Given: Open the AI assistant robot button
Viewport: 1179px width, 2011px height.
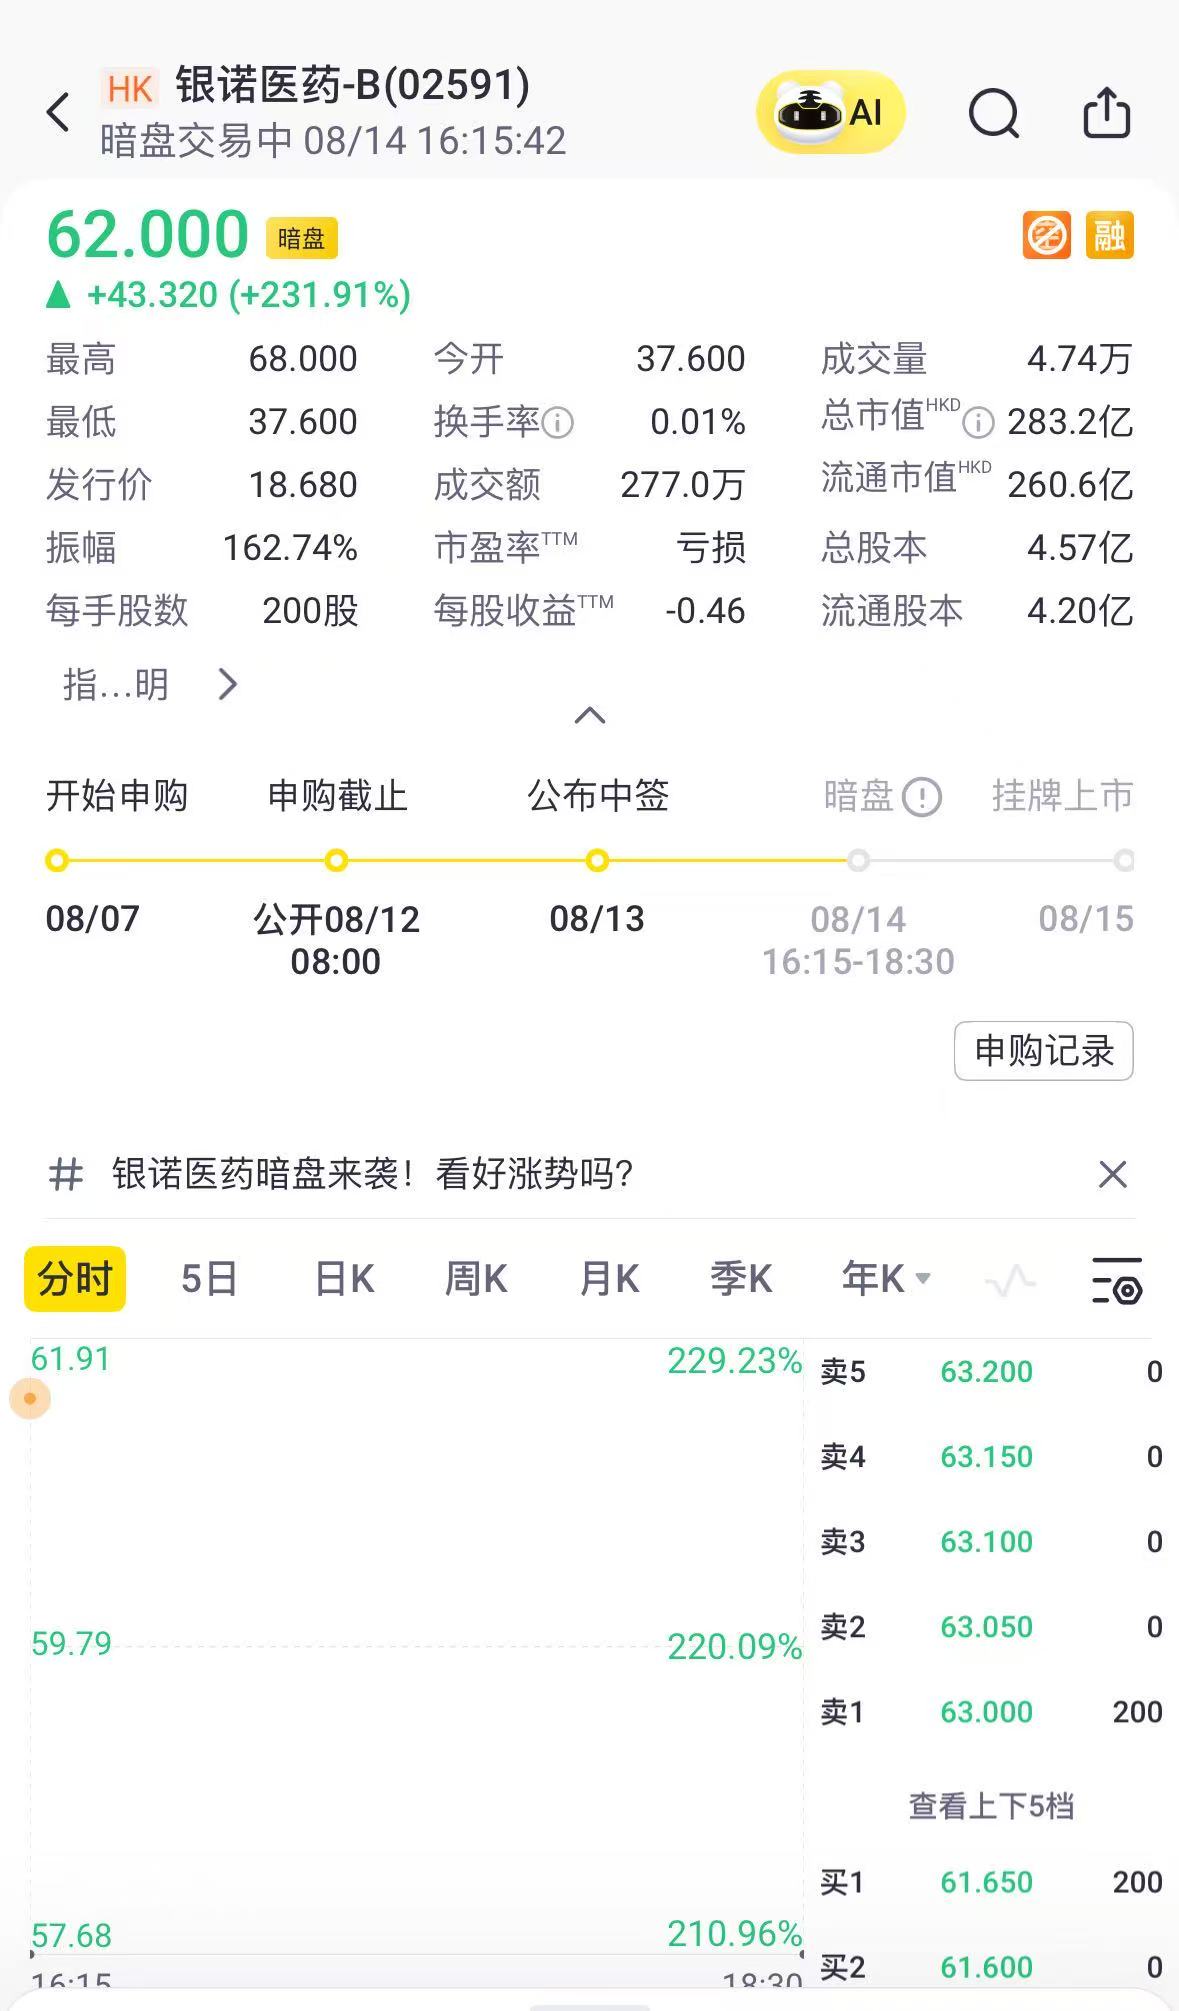Looking at the screenshot, I should pyautogui.click(x=830, y=112).
